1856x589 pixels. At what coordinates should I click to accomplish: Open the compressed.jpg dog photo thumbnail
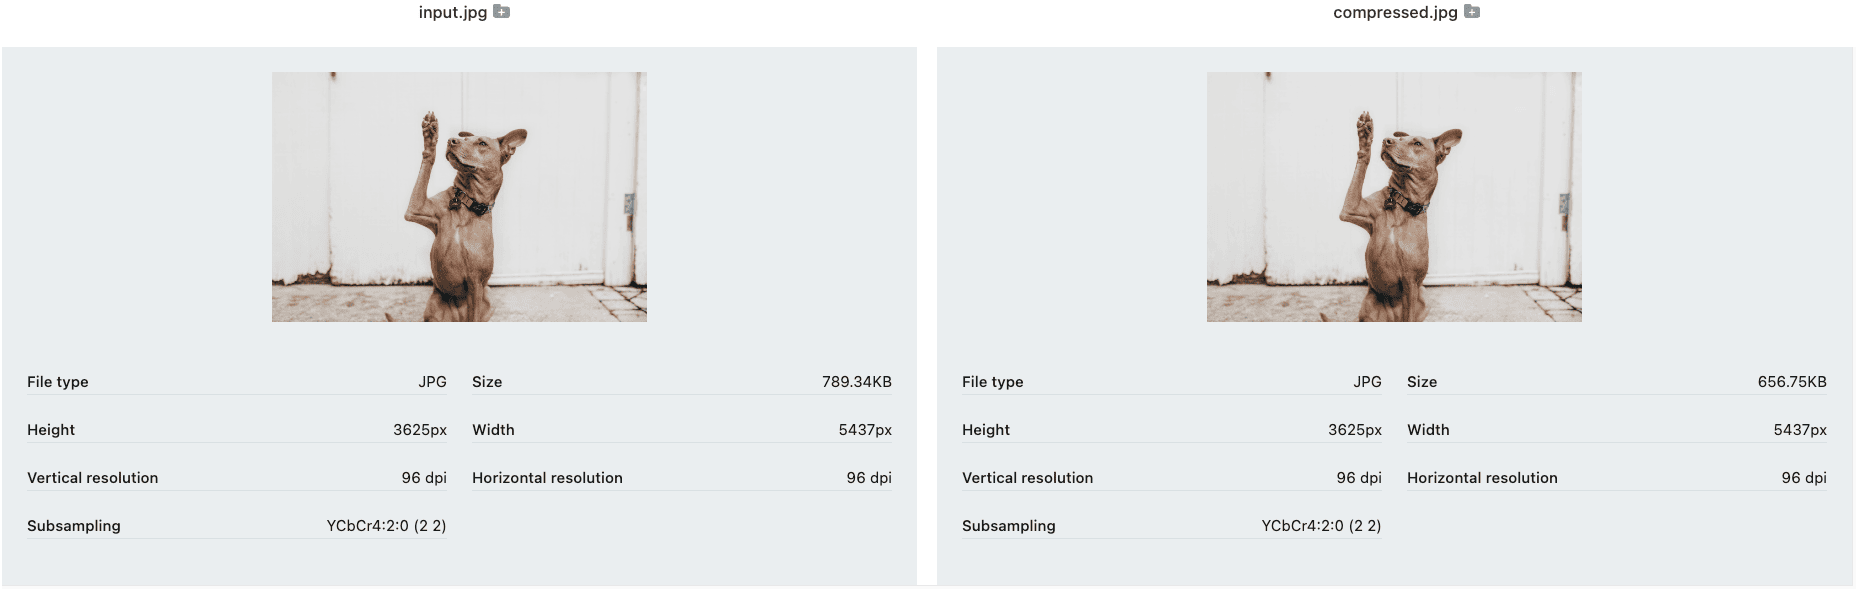tap(1394, 197)
